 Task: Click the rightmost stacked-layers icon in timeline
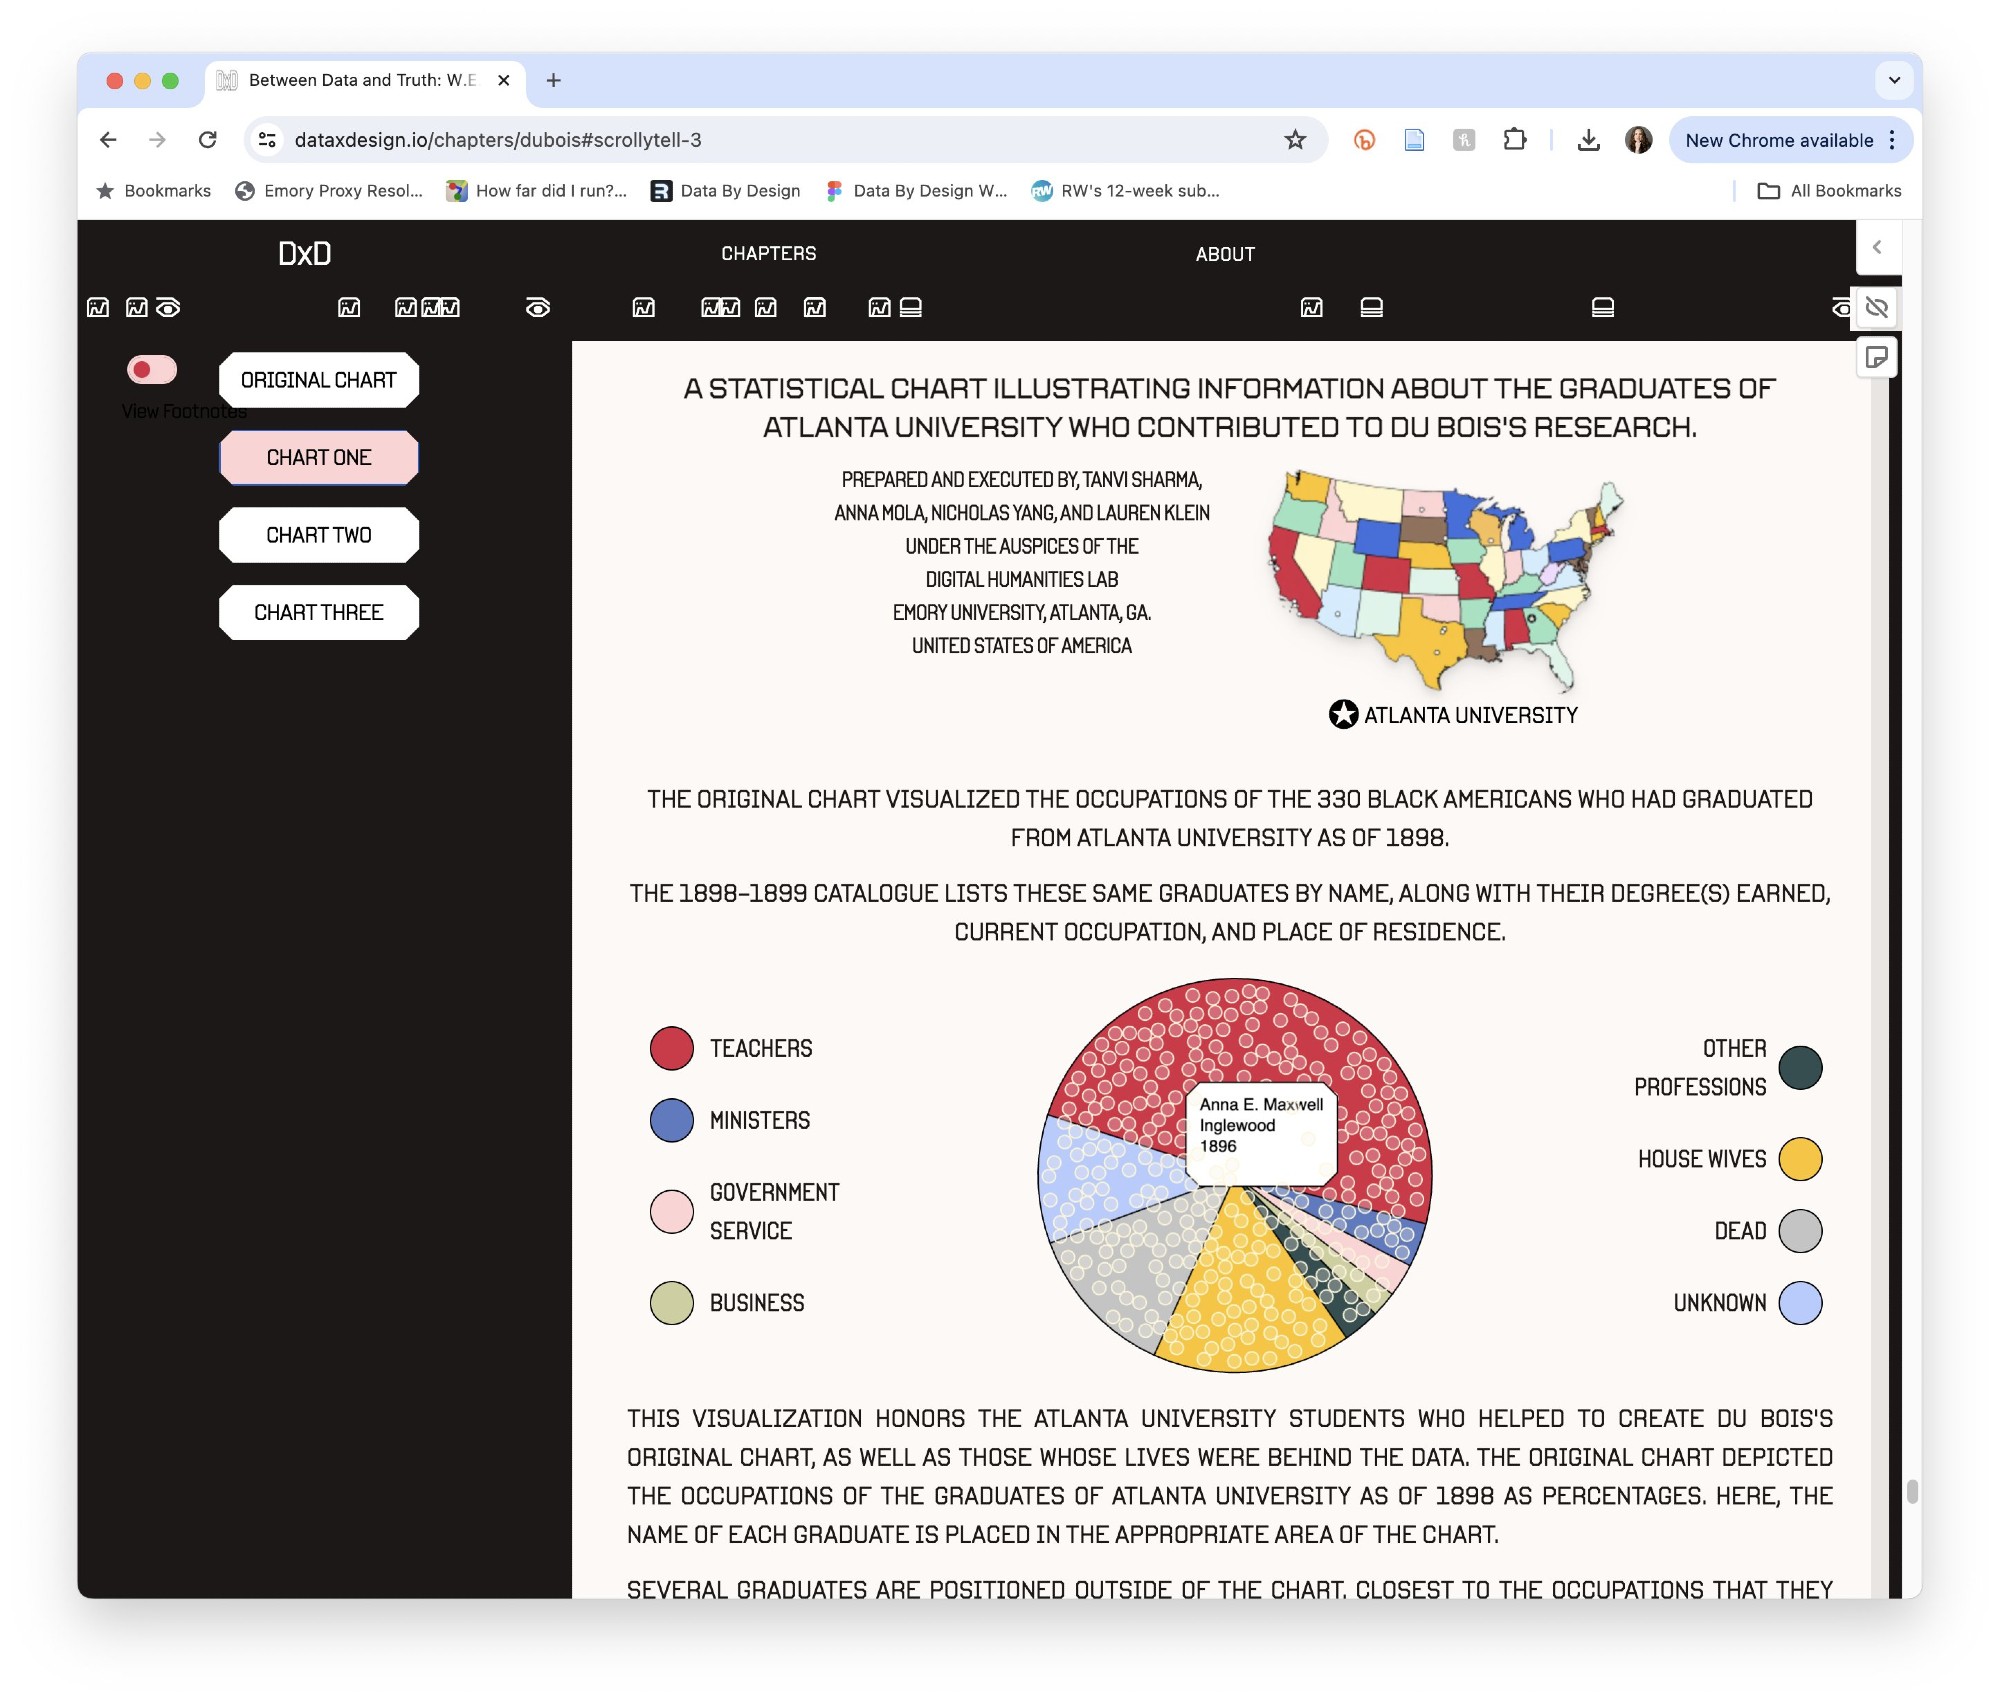pos(1602,308)
